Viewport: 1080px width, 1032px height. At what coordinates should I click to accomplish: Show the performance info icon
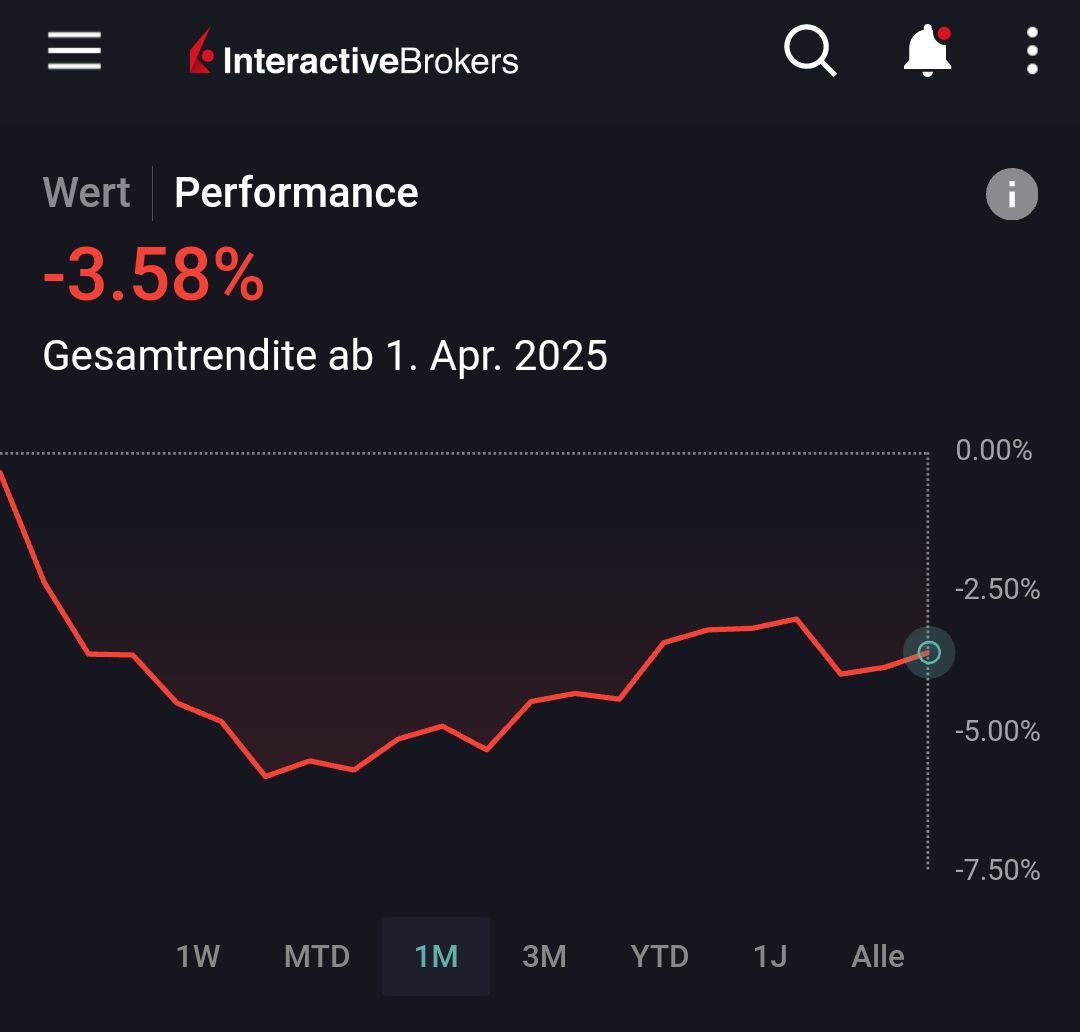click(x=1011, y=194)
